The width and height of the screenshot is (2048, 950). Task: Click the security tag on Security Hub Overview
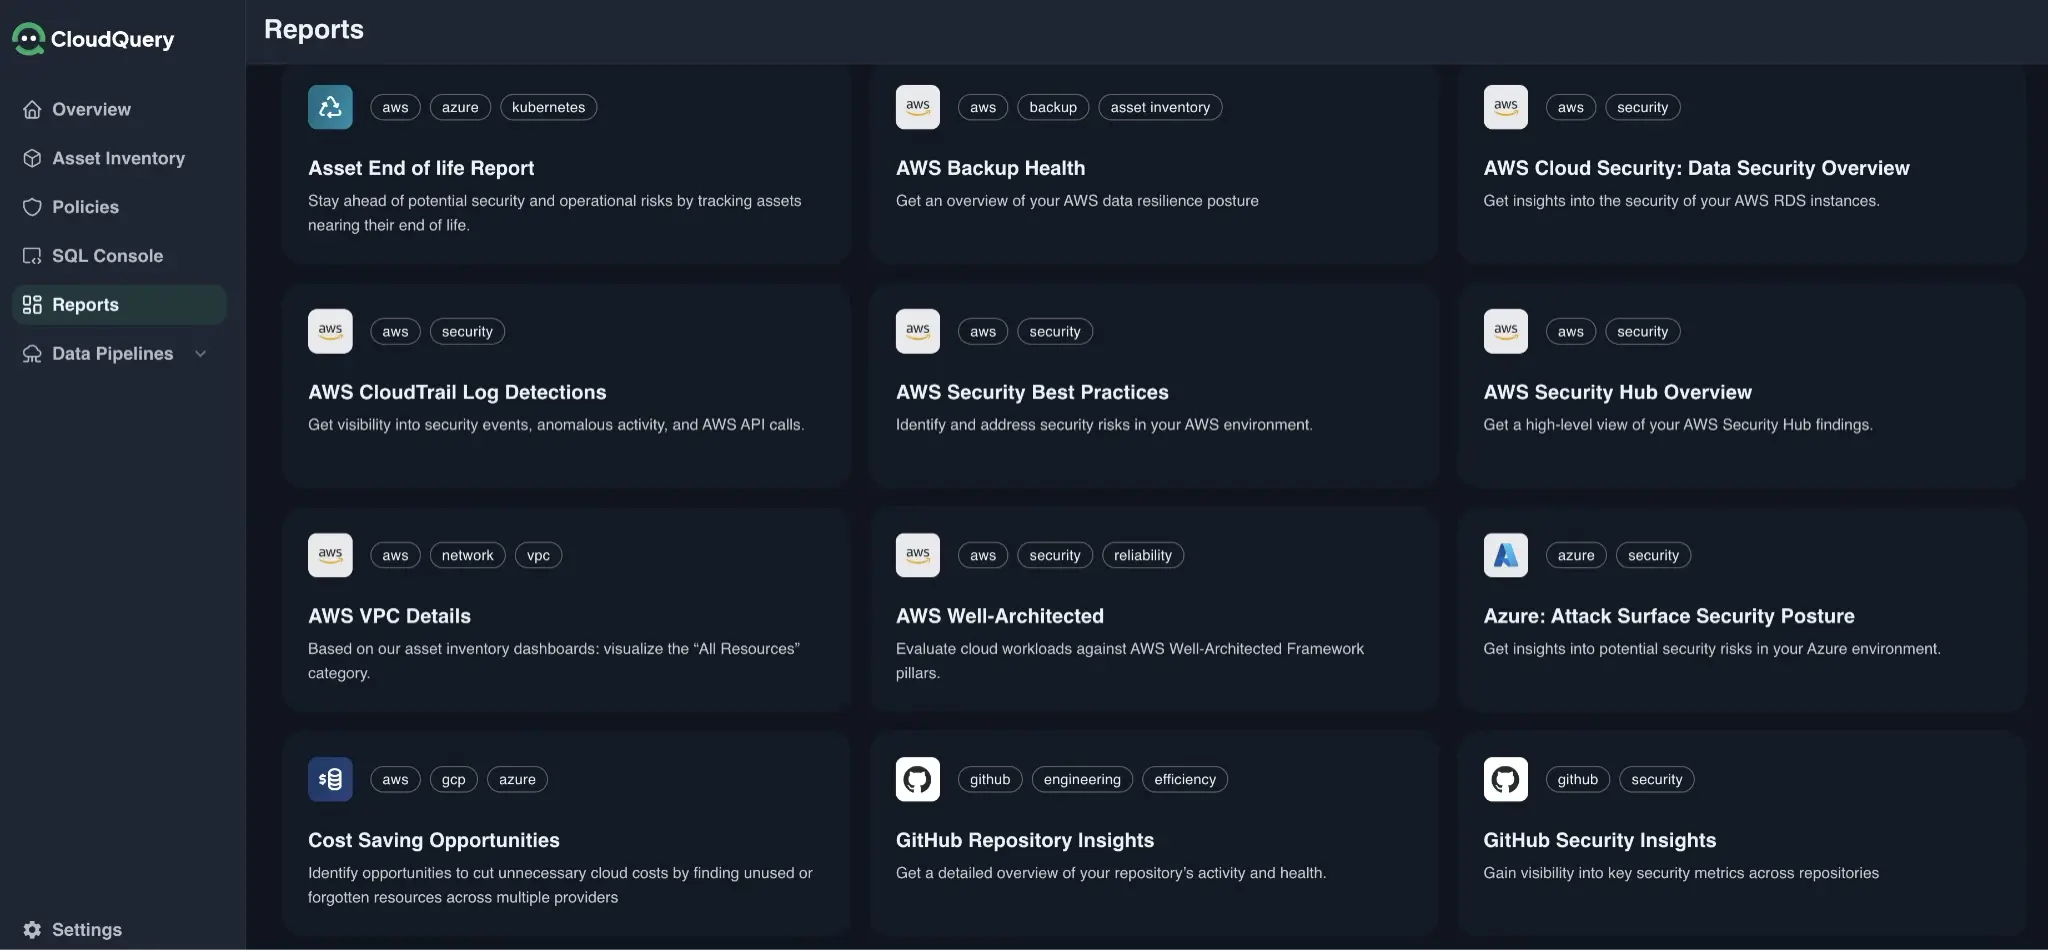pos(1642,331)
